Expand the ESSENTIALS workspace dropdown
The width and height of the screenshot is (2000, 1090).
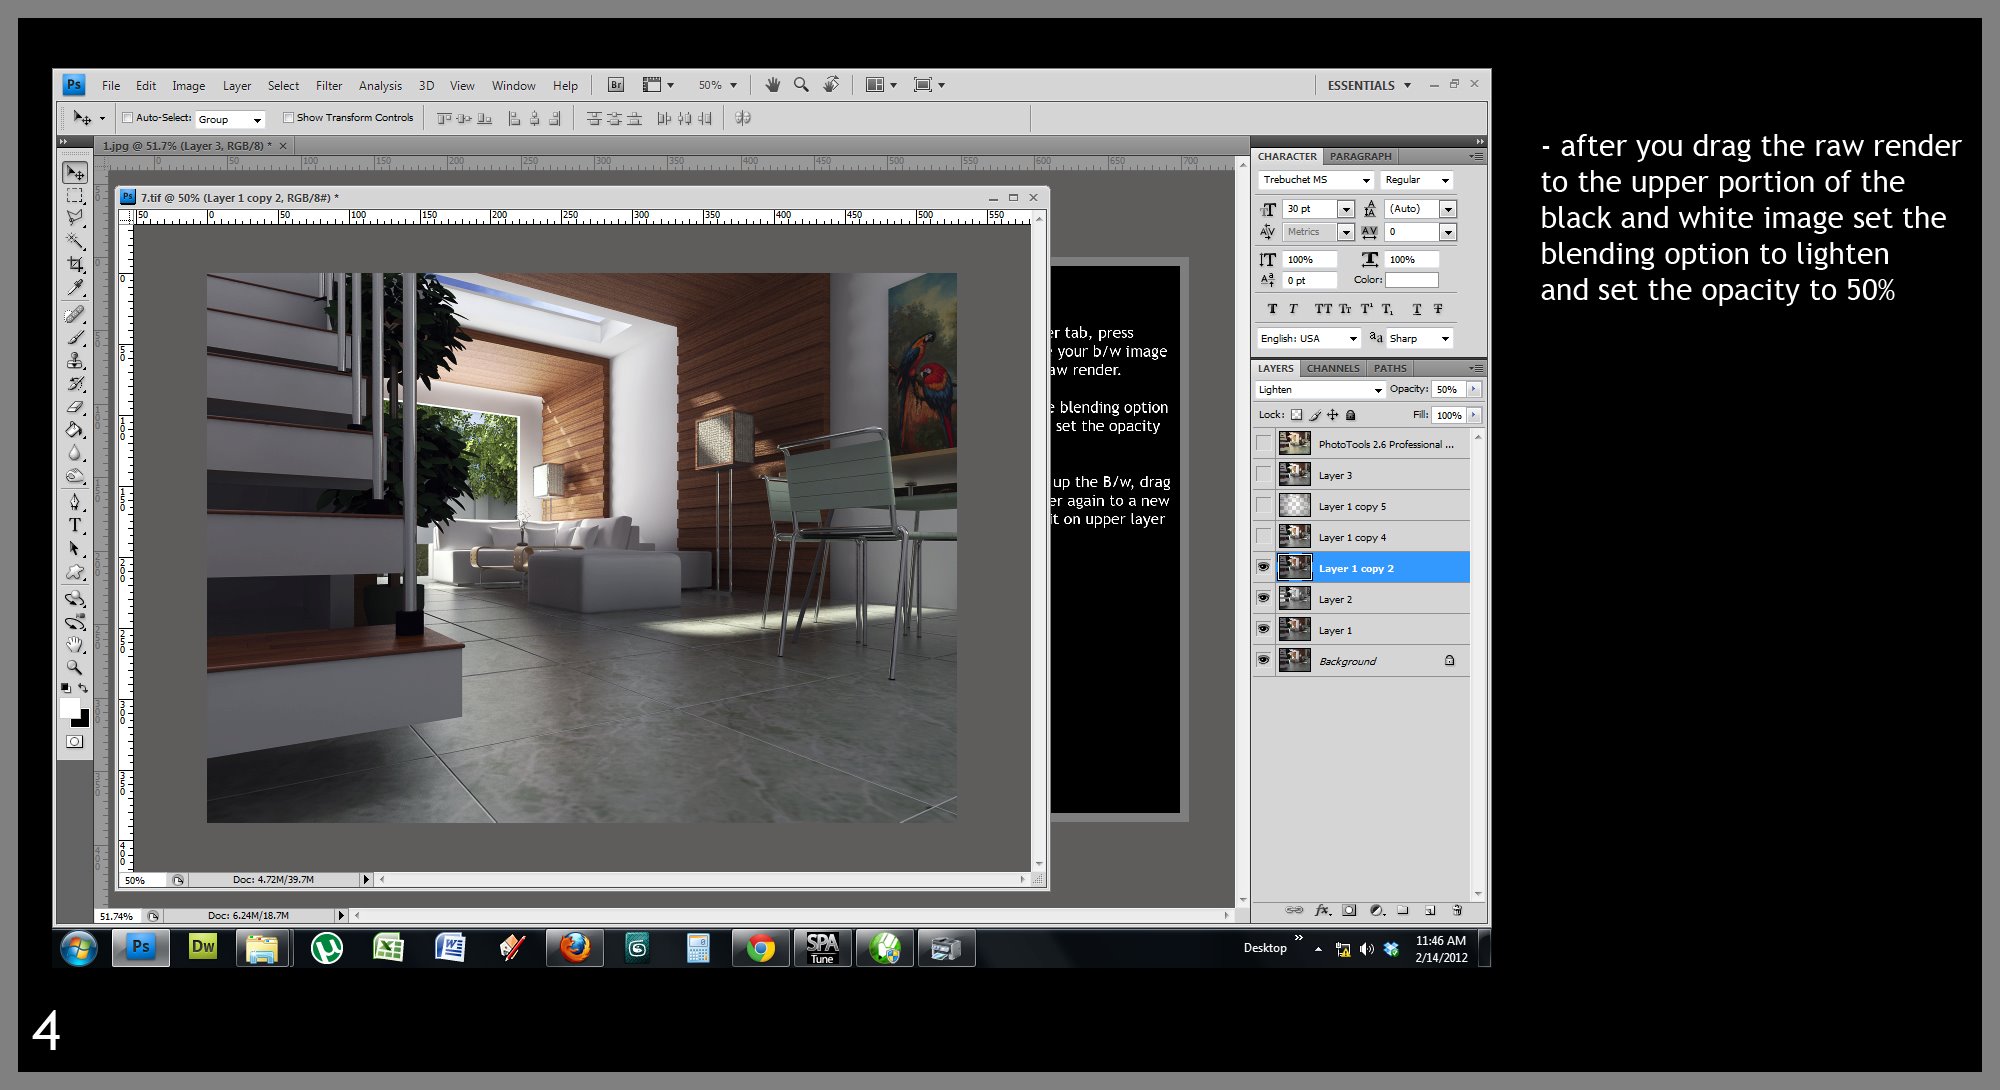click(x=1368, y=86)
